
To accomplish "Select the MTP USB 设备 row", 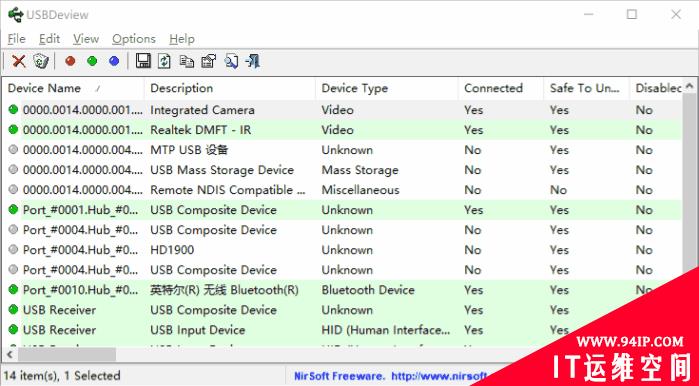I will [342, 150].
